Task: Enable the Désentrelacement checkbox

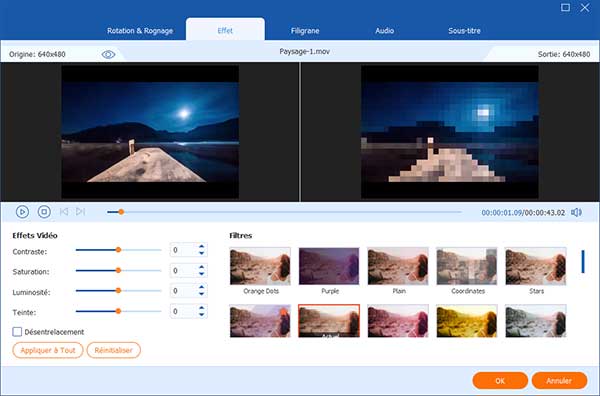Action: pyautogui.click(x=17, y=332)
